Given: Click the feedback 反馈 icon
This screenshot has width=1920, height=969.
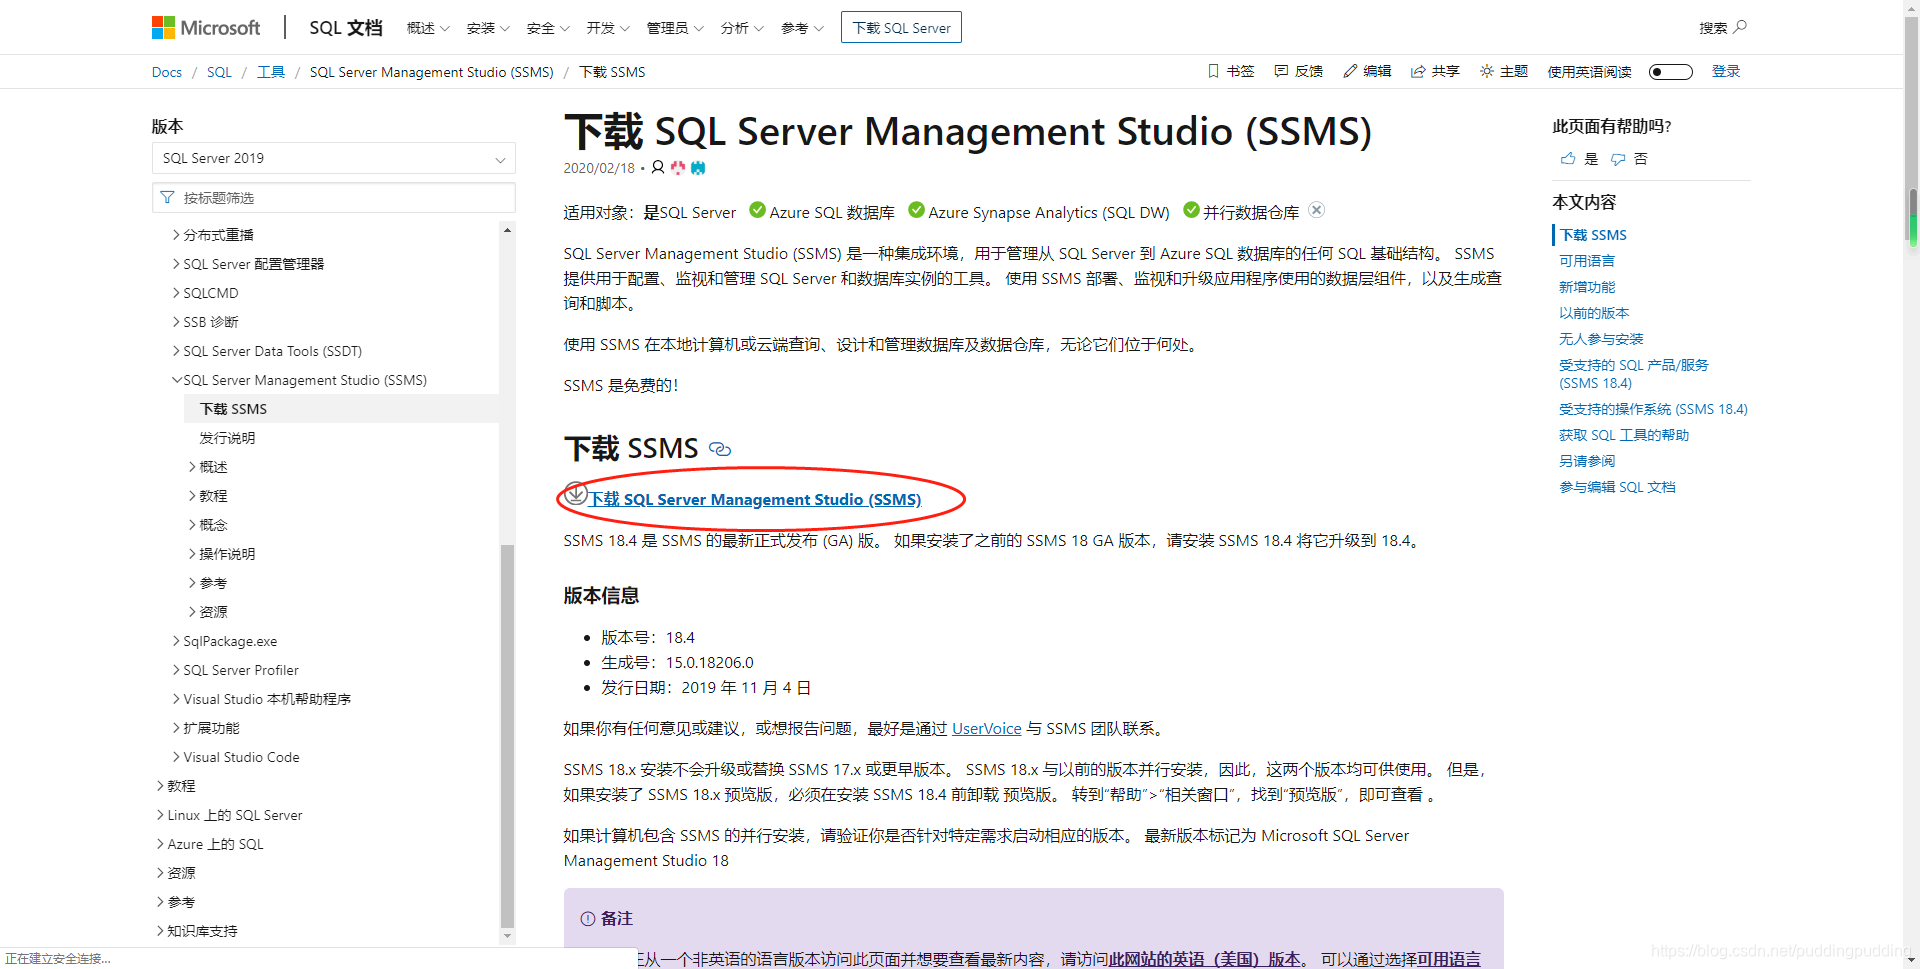Looking at the screenshot, I should pos(1281,71).
